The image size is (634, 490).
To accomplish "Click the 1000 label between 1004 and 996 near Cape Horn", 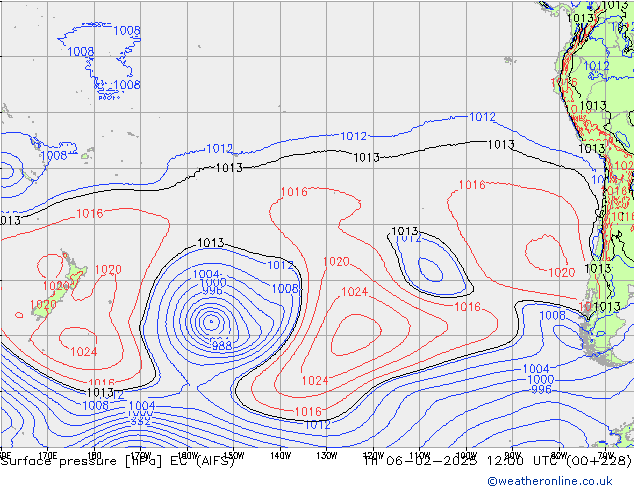I will click(541, 380).
